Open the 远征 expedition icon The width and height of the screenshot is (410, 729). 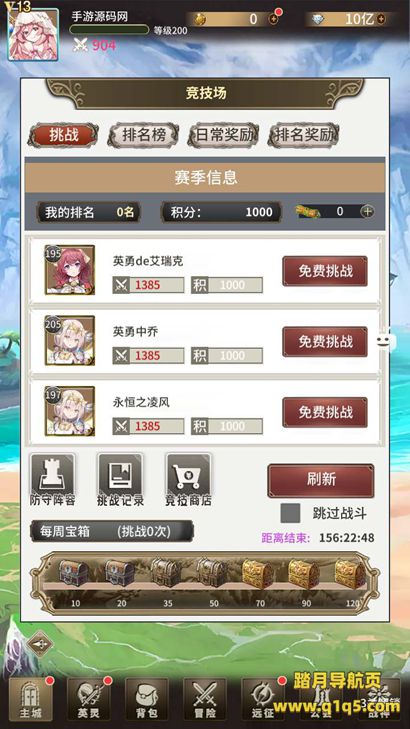coord(263,699)
